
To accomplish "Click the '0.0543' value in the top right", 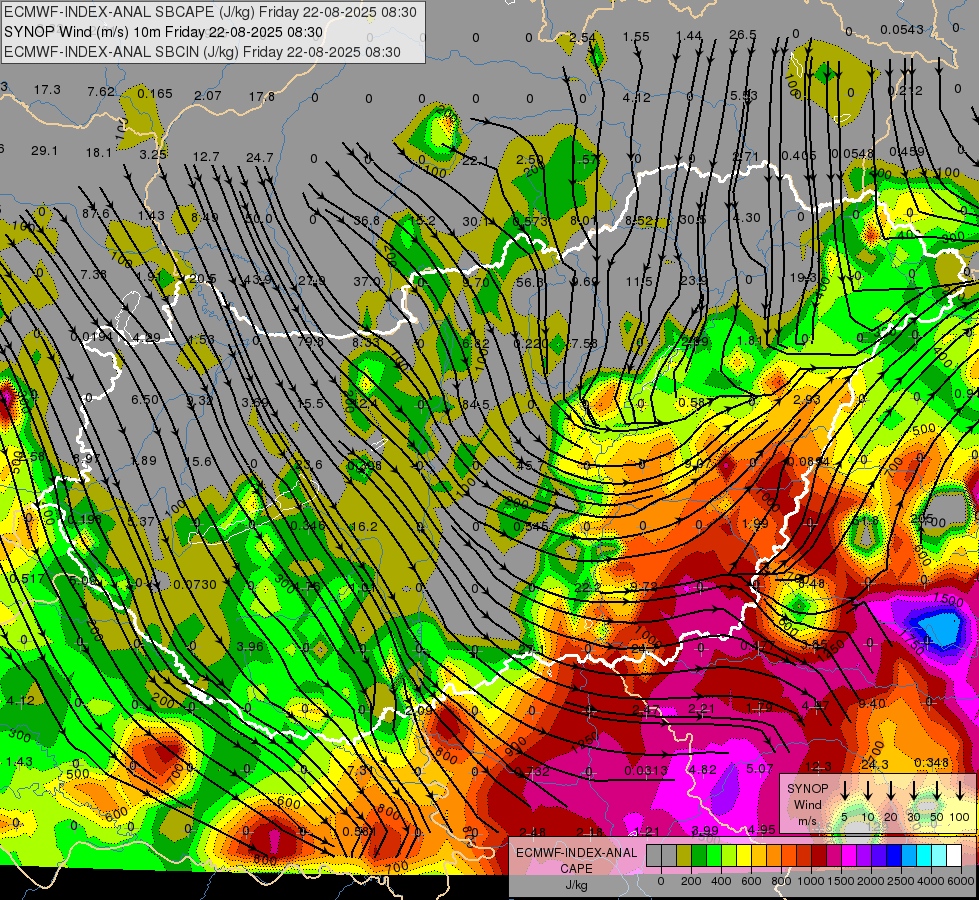I will (x=902, y=29).
